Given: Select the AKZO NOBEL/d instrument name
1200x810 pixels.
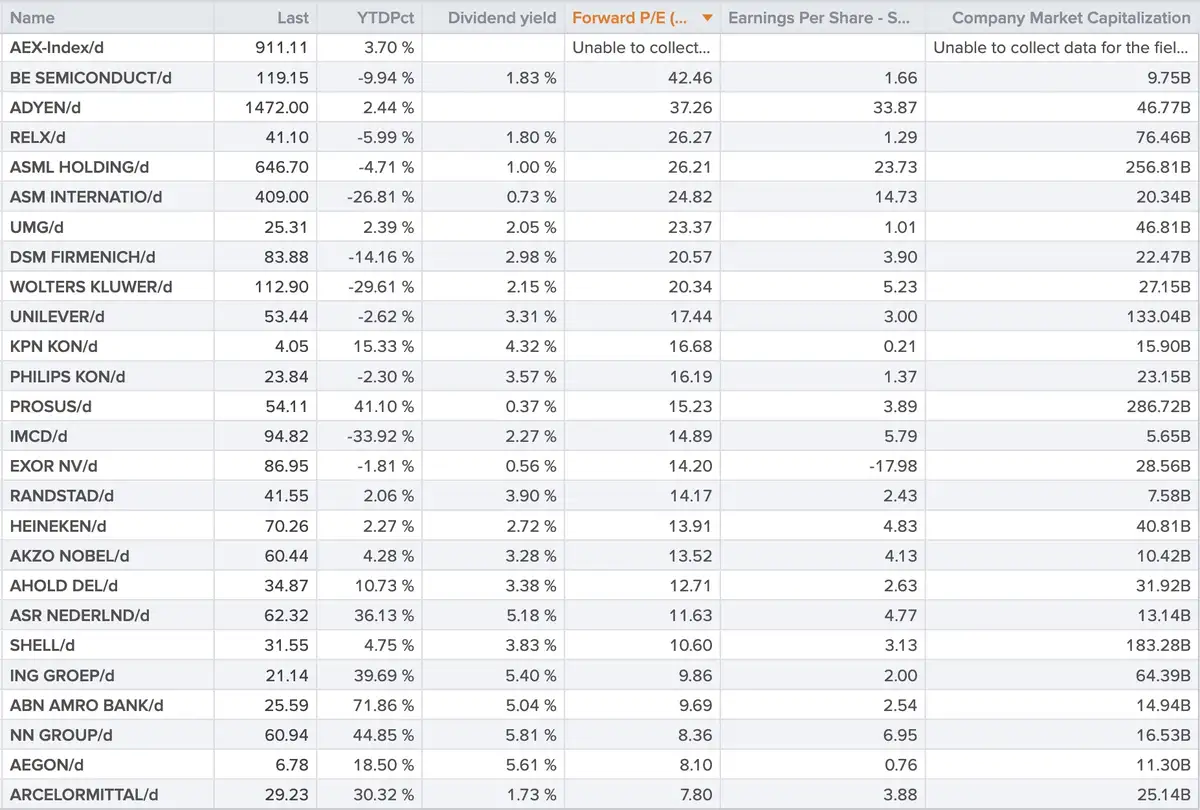Looking at the screenshot, I should (69, 557).
